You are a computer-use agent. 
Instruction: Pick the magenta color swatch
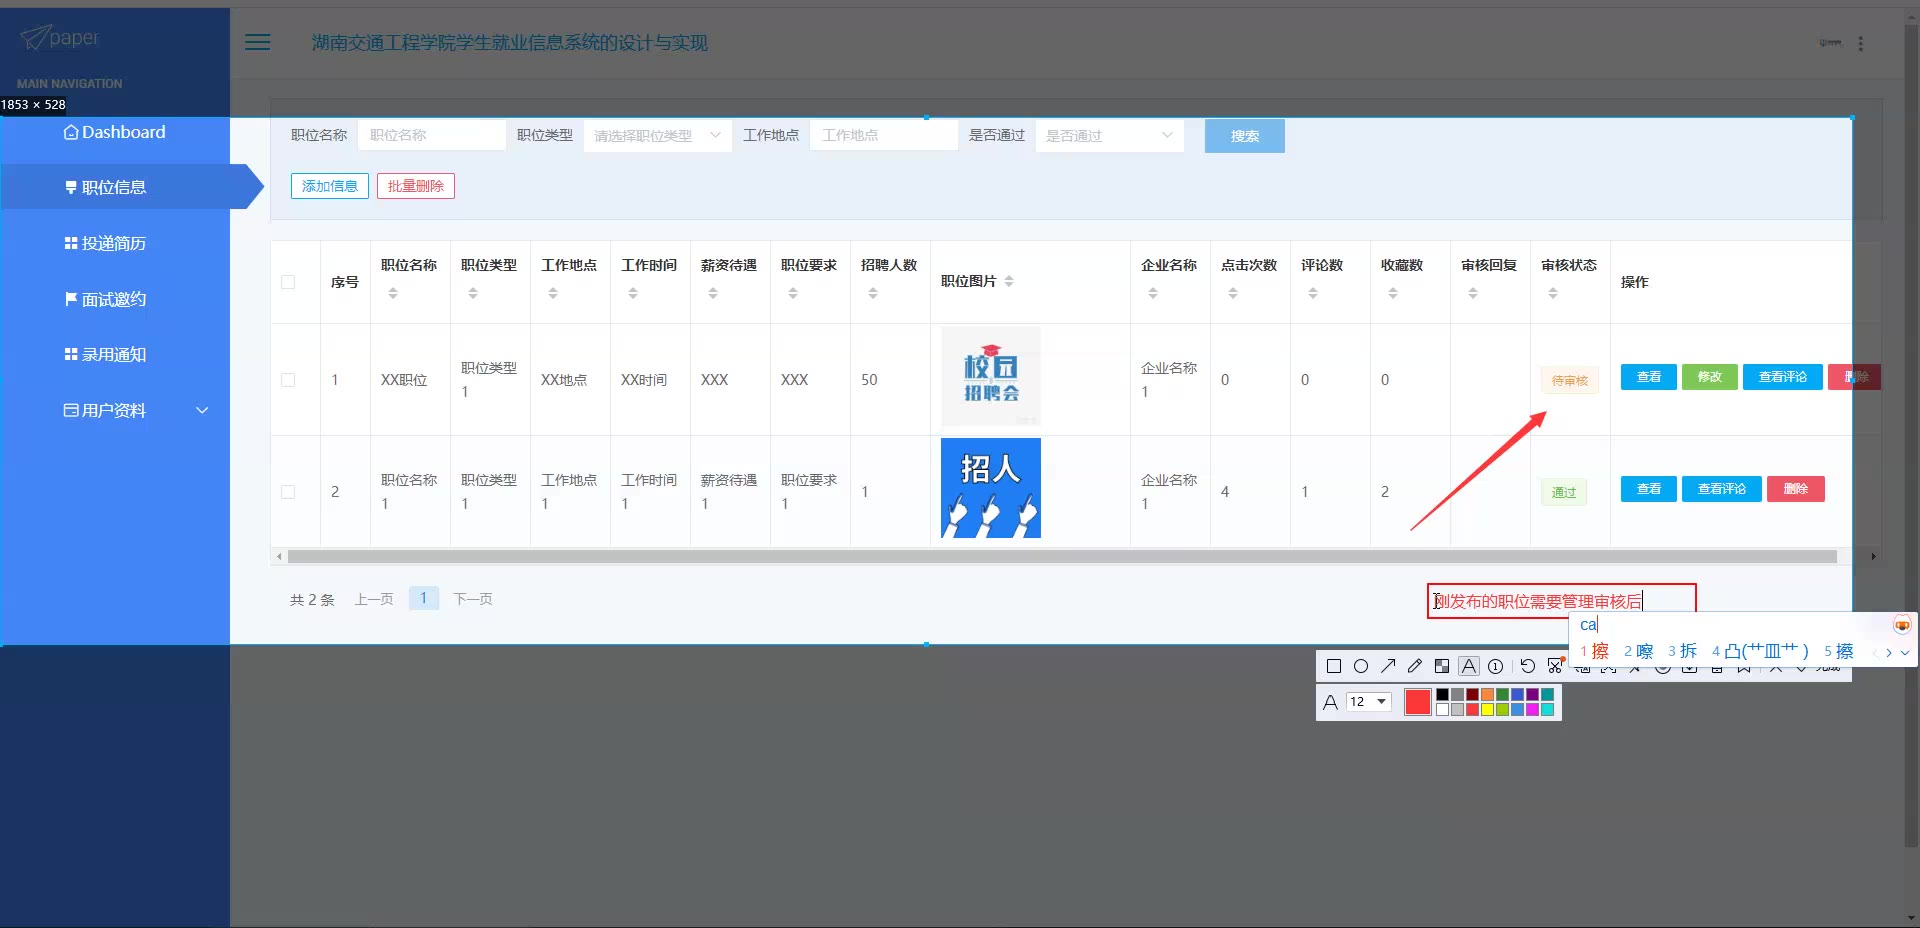(1532, 710)
